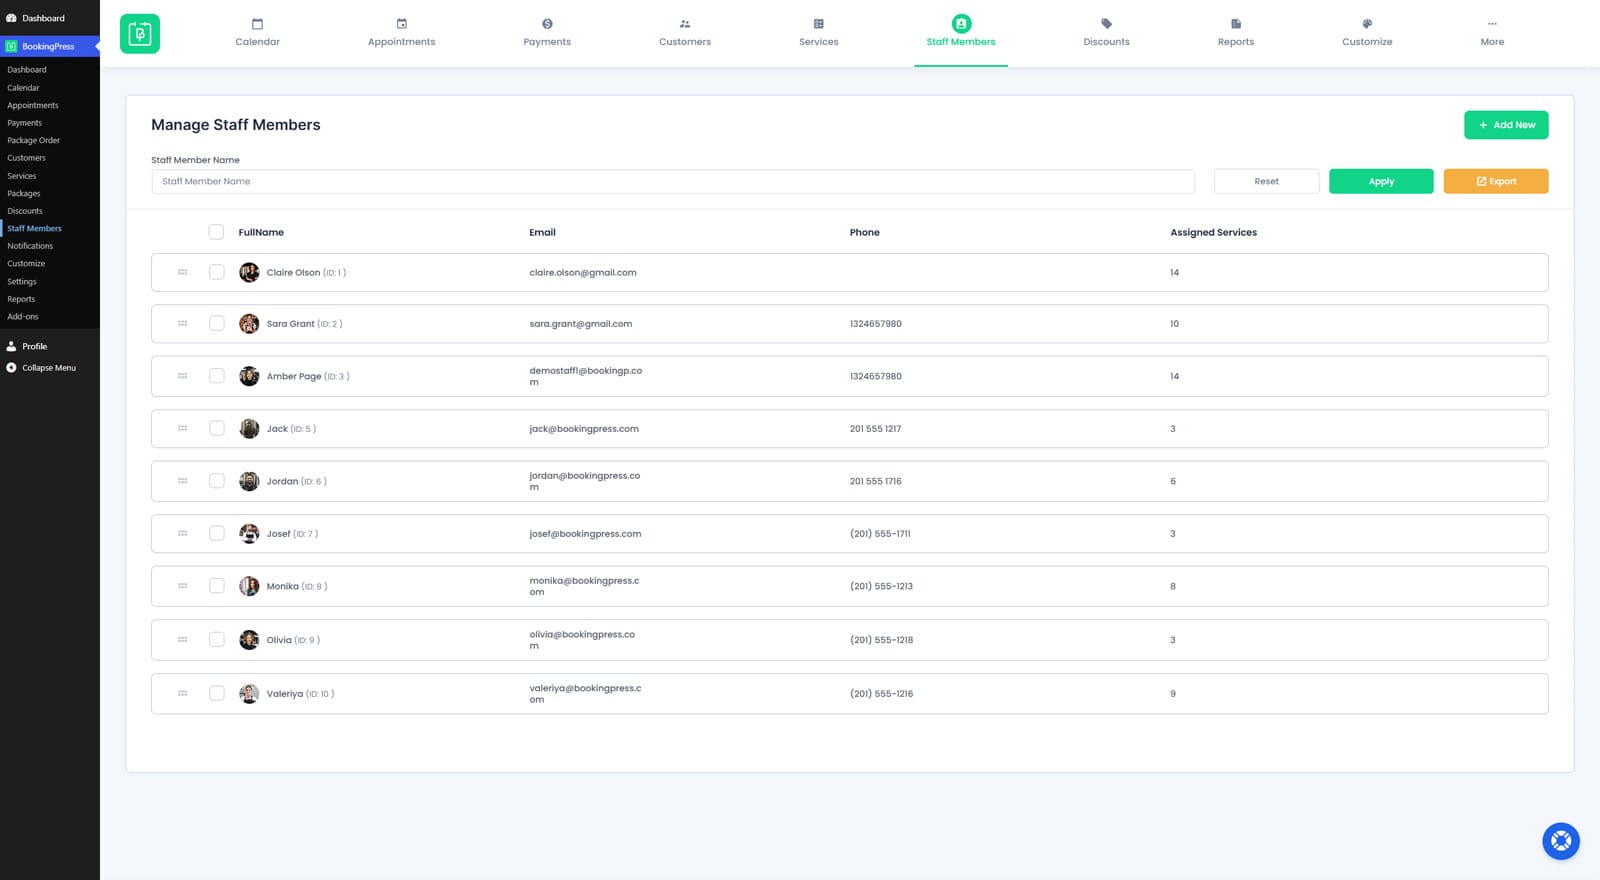This screenshot has height=880, width=1600.
Task: Click the orange Export button
Action: [1496, 181]
